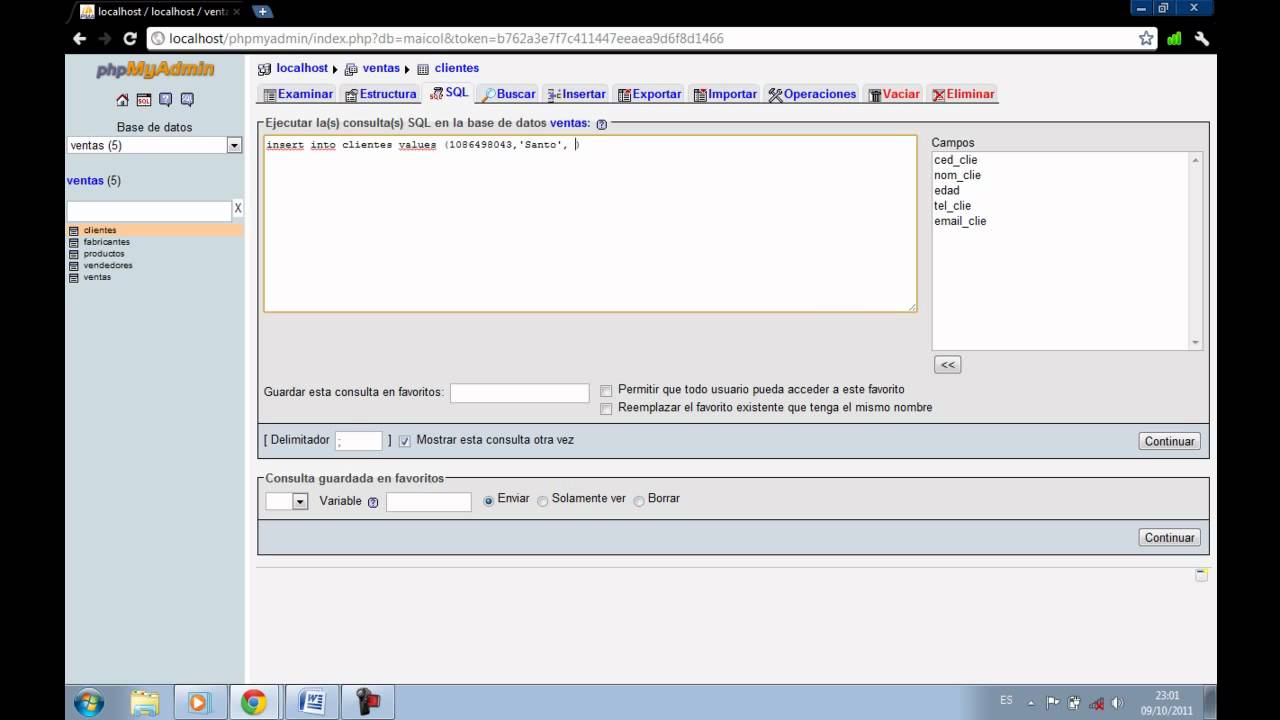Reload the page
This screenshot has height=720, width=1280.
point(130,38)
